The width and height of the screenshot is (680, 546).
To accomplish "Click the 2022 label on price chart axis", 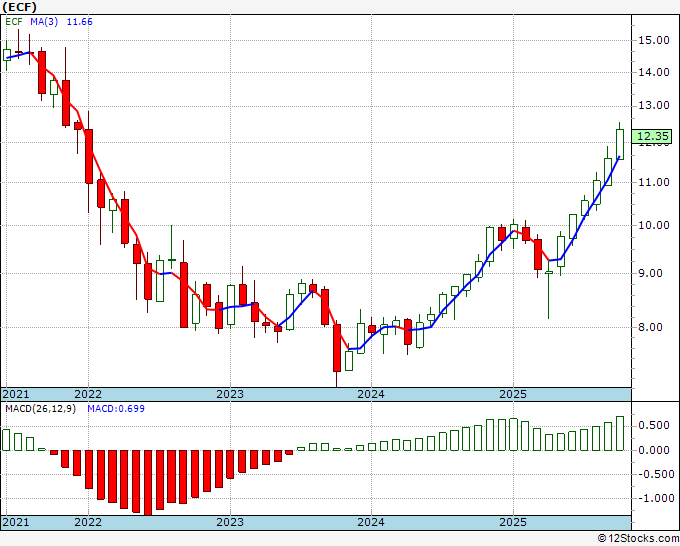I will (x=88, y=394).
